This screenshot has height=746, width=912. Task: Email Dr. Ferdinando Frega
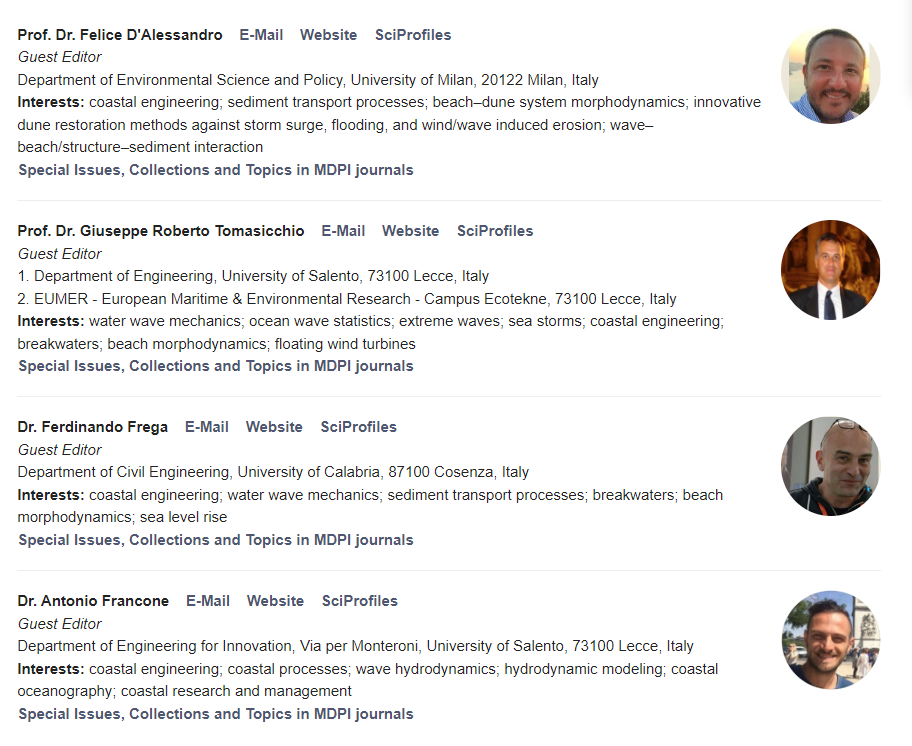pos(206,427)
